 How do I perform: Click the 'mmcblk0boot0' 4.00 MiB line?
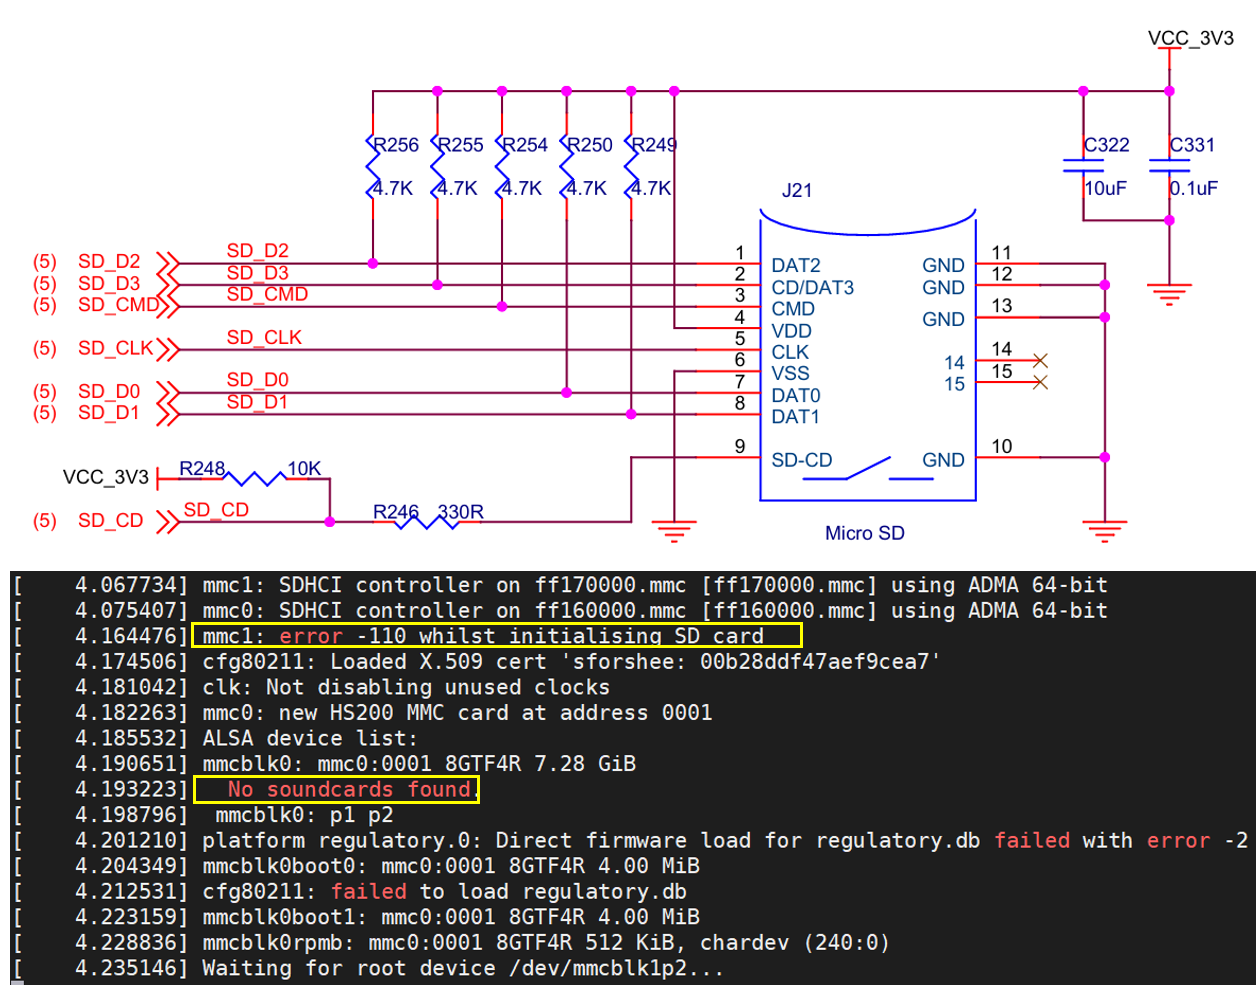(x=451, y=866)
